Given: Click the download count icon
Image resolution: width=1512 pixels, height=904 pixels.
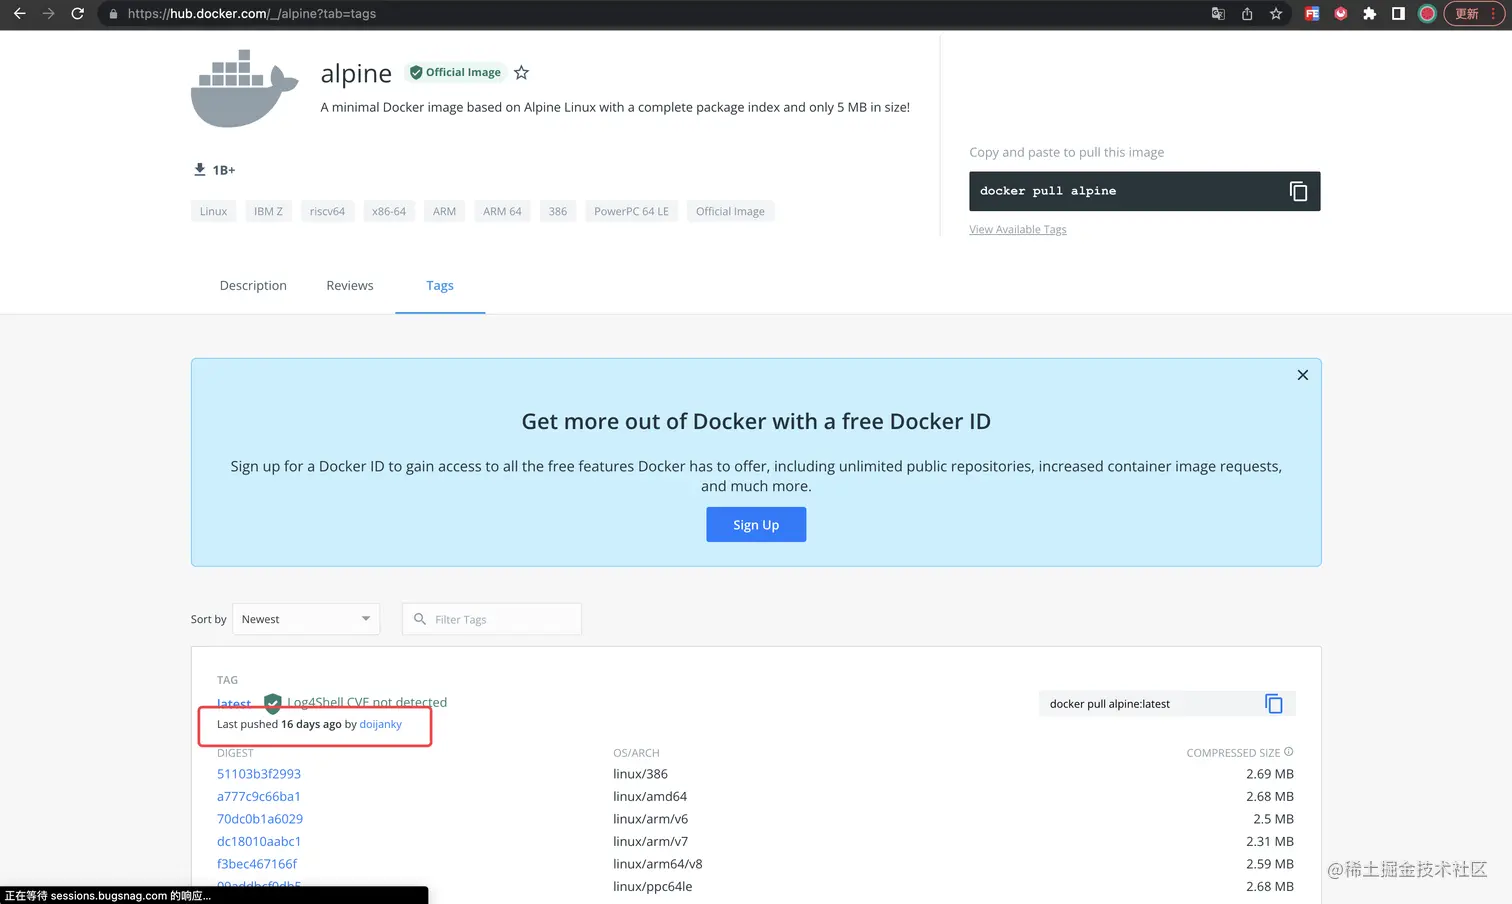Looking at the screenshot, I should tap(199, 169).
